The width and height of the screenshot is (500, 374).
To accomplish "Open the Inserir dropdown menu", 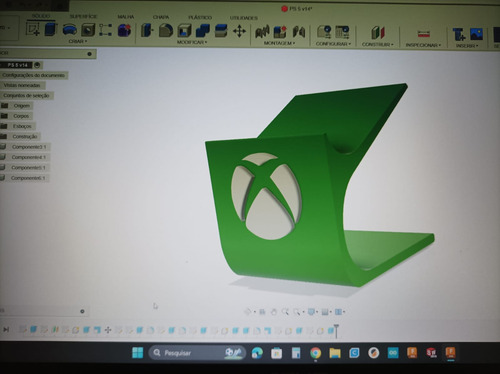I will [x=467, y=46].
